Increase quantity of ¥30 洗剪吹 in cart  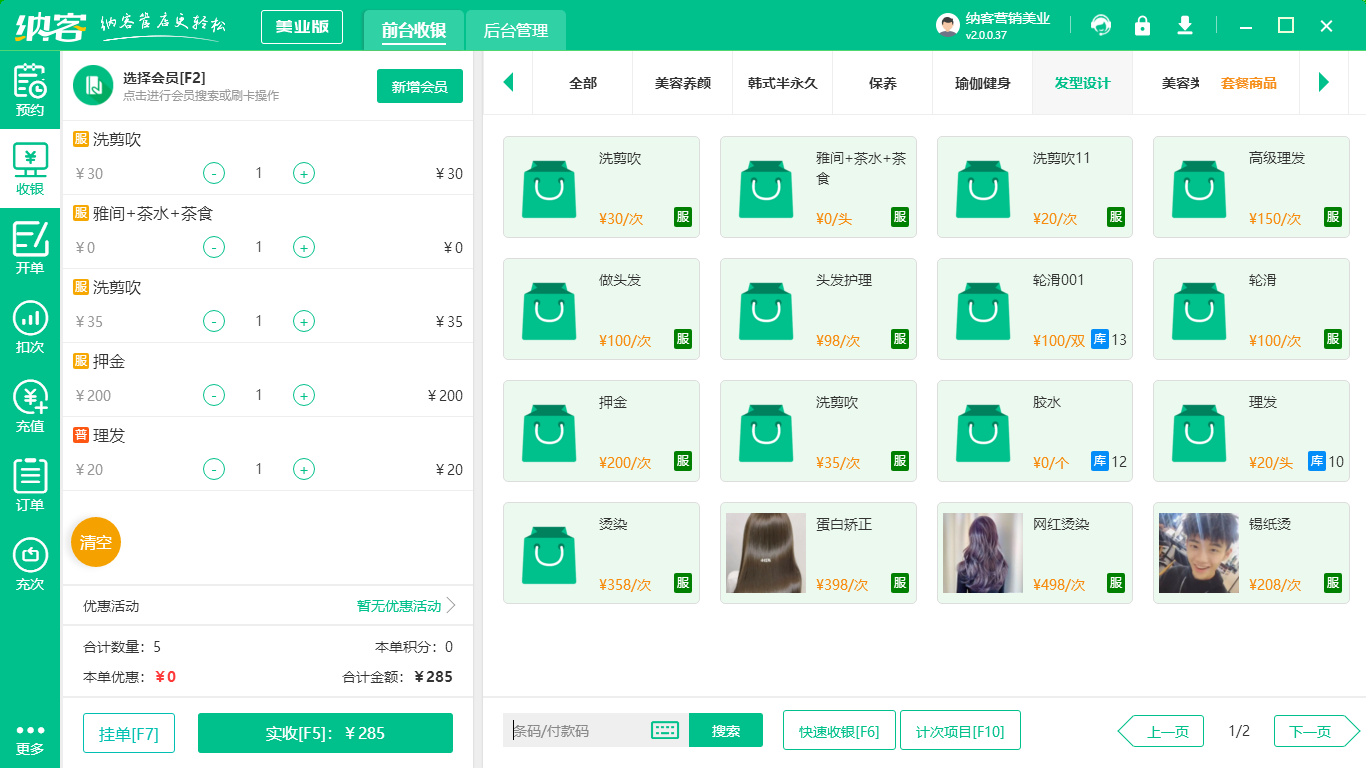coord(304,173)
